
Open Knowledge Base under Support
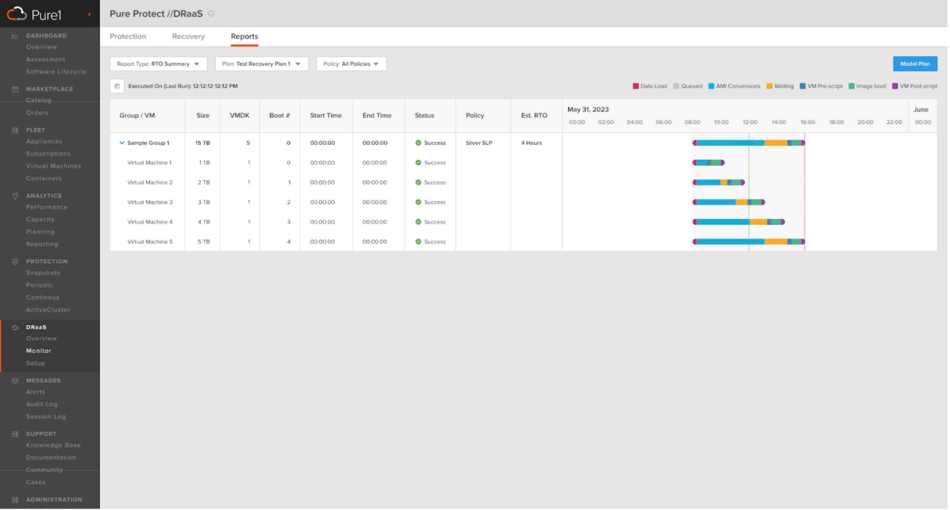(53, 445)
